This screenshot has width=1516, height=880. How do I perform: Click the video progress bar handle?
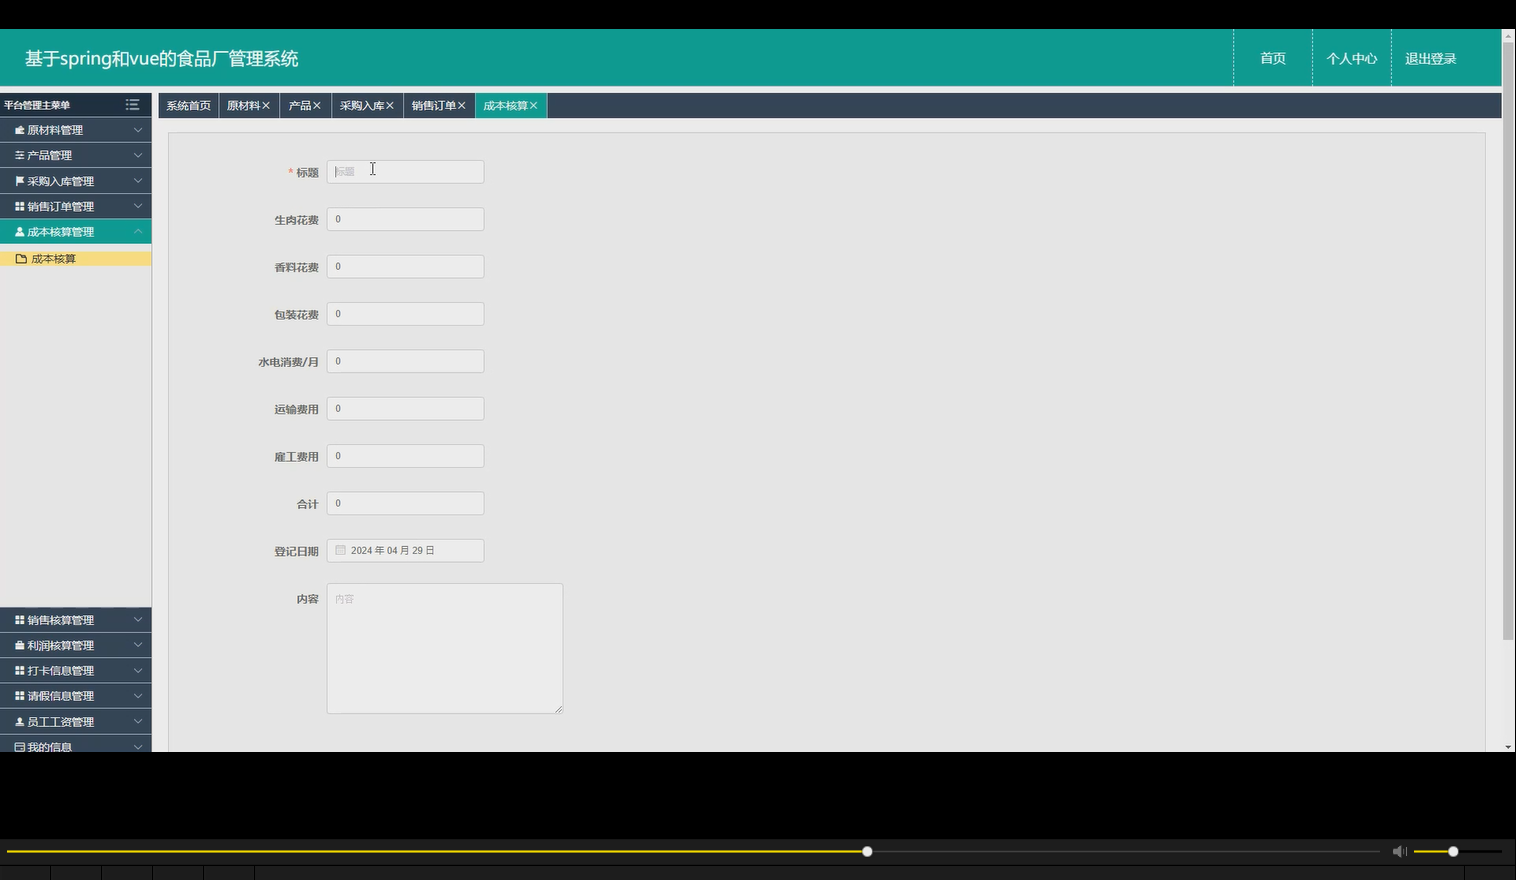(x=867, y=851)
